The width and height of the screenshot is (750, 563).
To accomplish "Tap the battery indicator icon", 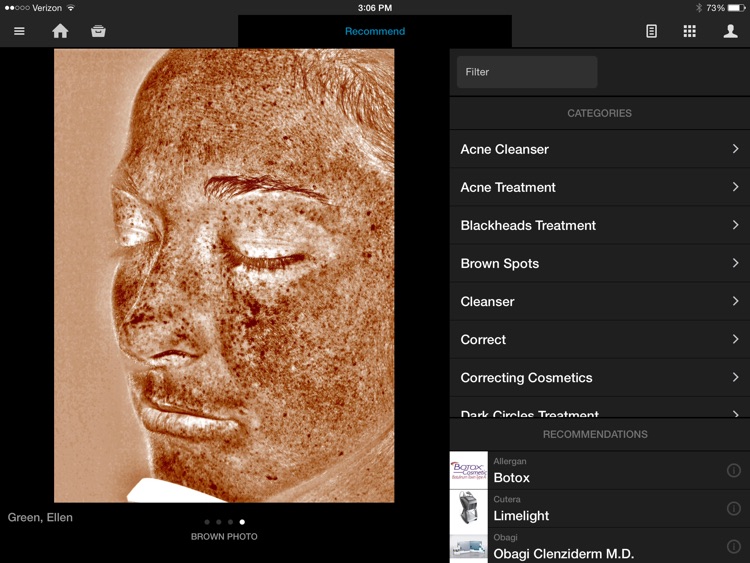I will tap(736, 8).
